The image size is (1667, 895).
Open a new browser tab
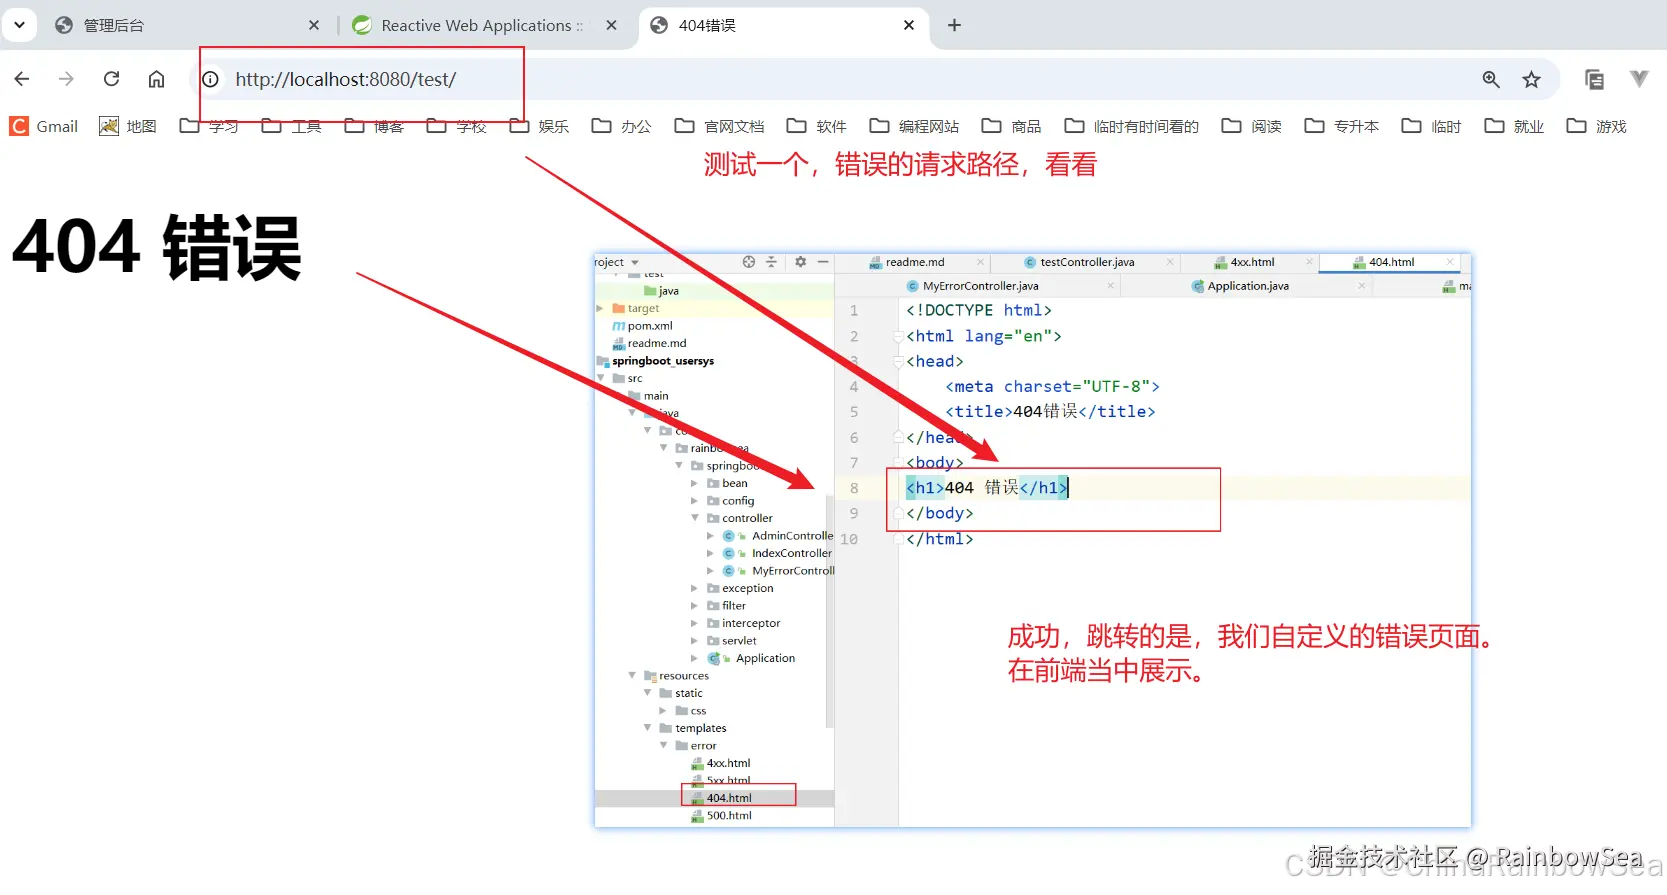[x=954, y=25]
